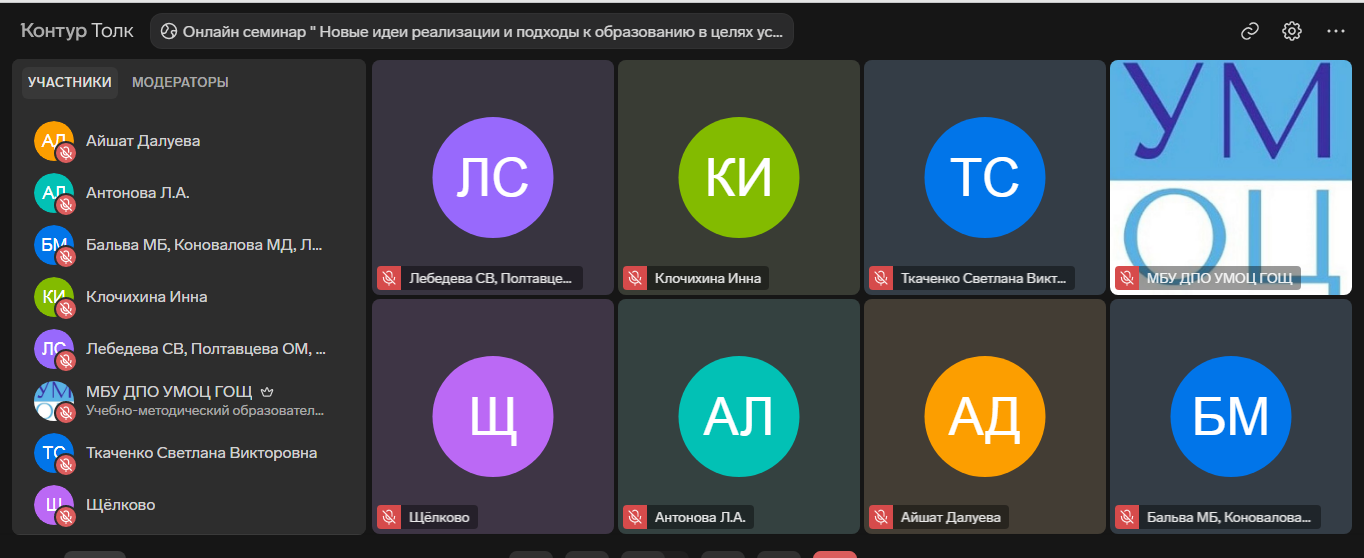Copy the meeting link via chain icon
The height and width of the screenshot is (558, 1364).
coord(1249,31)
